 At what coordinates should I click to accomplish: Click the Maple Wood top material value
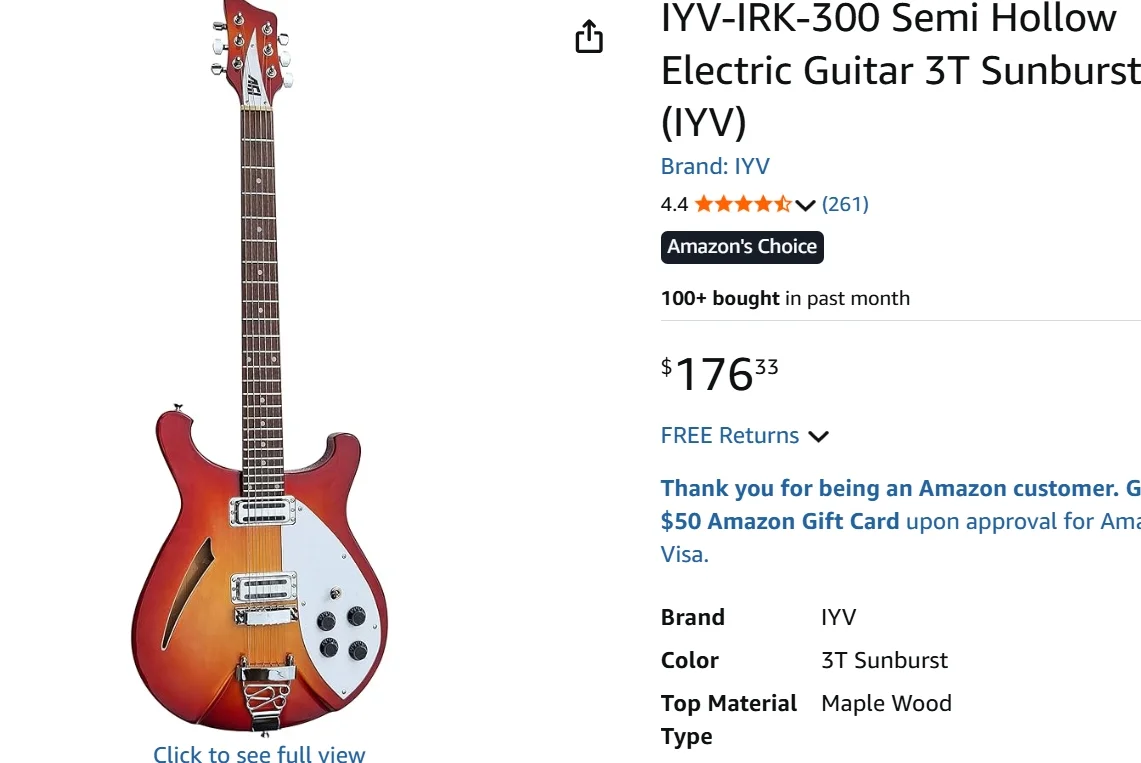tap(886, 703)
